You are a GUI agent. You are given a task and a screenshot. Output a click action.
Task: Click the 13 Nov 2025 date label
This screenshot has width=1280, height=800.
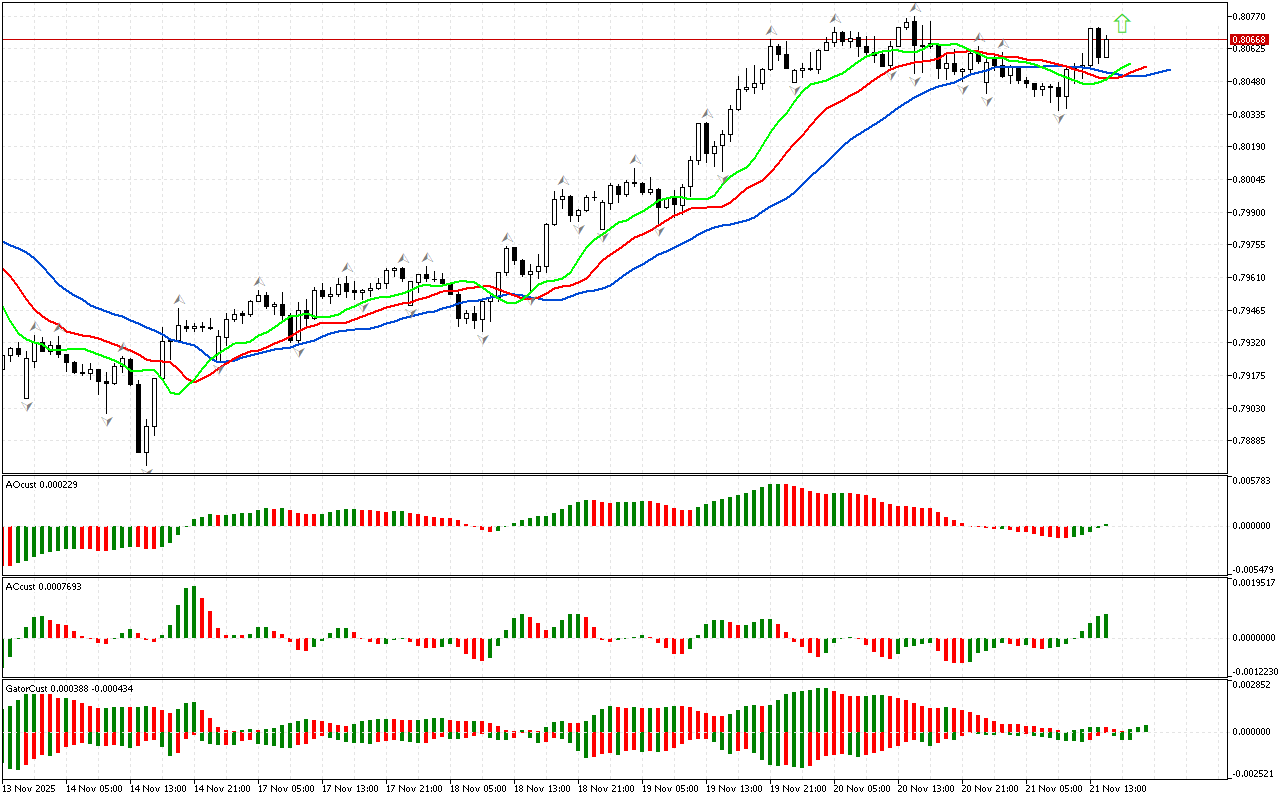click(30, 788)
